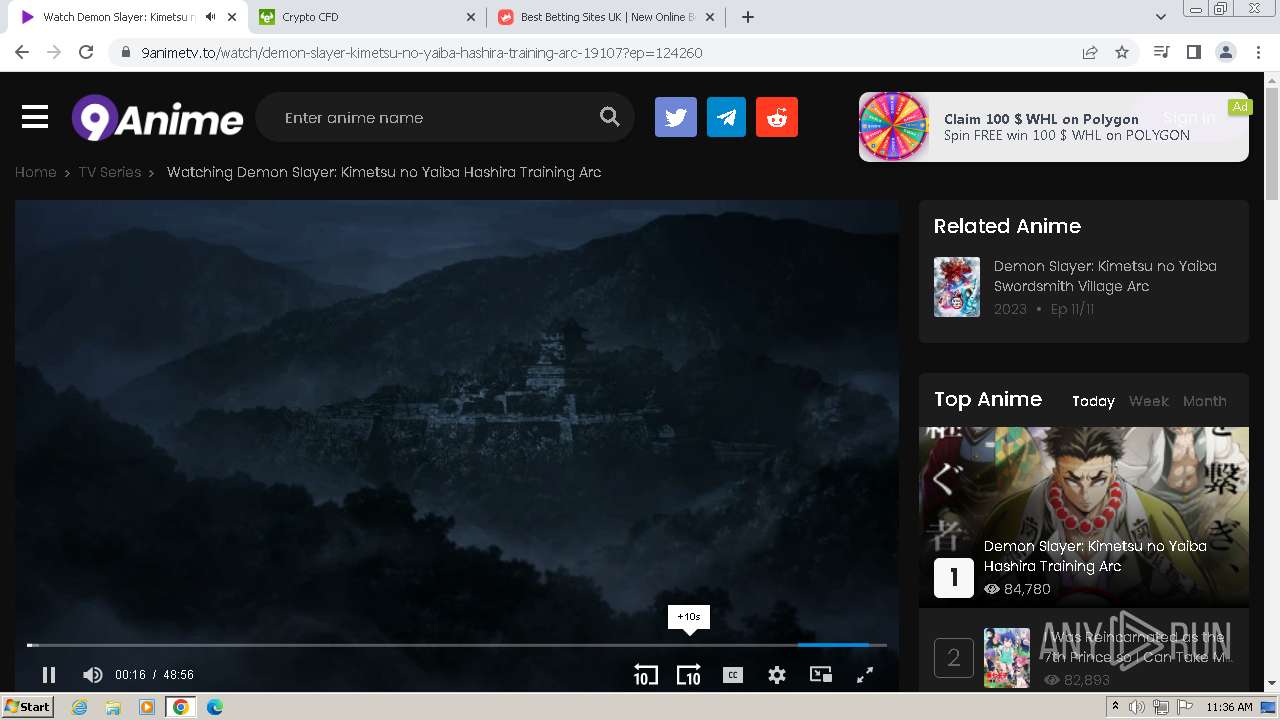Toggle the Chrome side panel
This screenshot has height=720, width=1280.
1193,53
